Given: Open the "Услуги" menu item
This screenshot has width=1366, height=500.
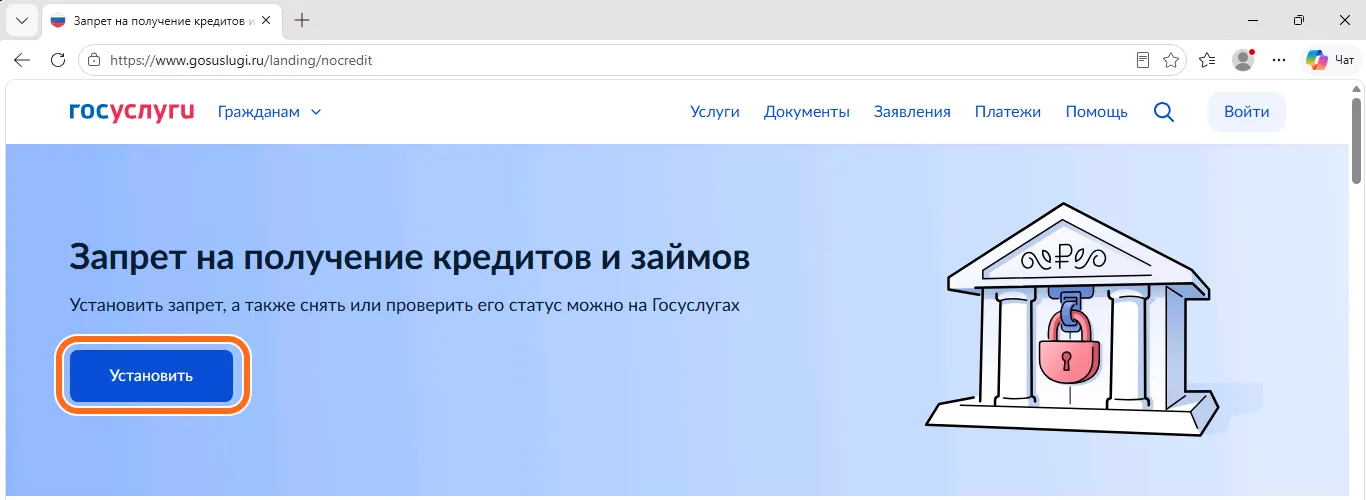Looking at the screenshot, I should coord(715,112).
